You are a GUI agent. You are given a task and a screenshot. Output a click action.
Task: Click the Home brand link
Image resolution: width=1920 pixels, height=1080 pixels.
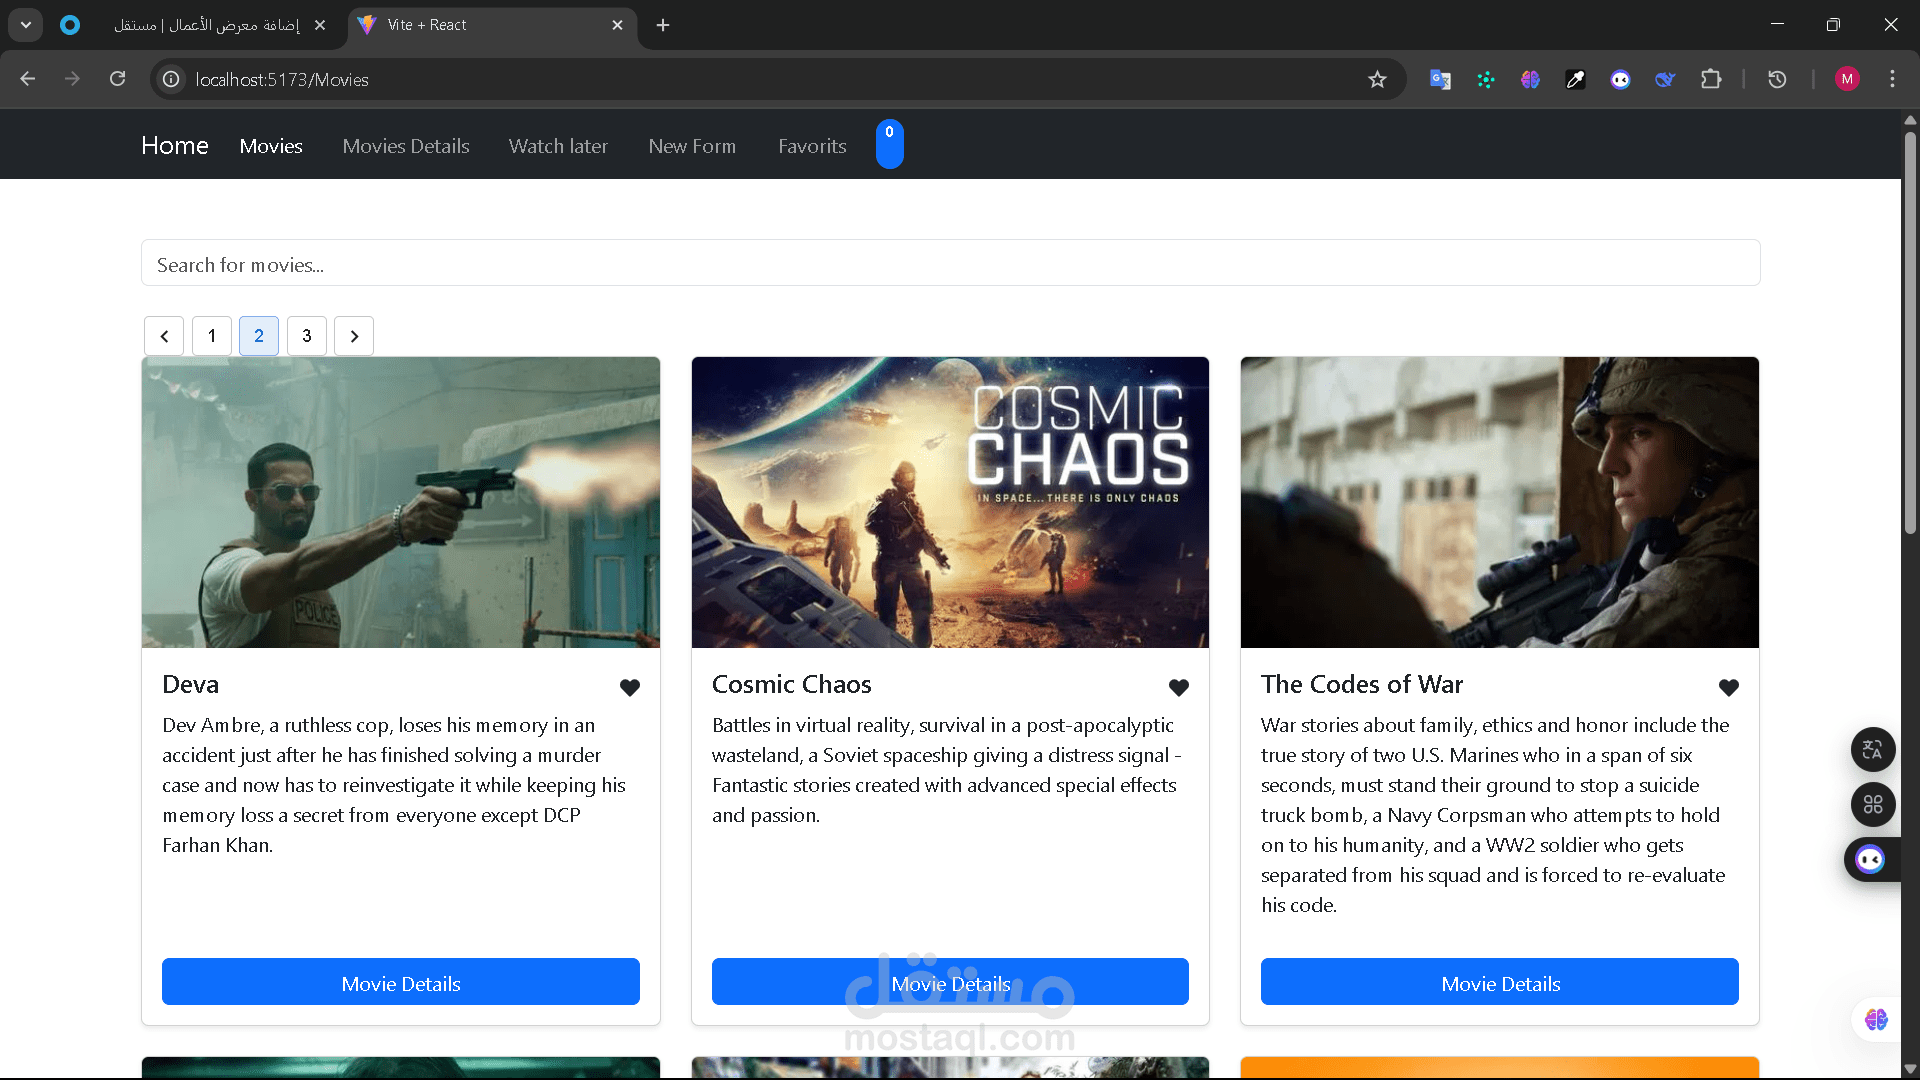pyautogui.click(x=175, y=145)
